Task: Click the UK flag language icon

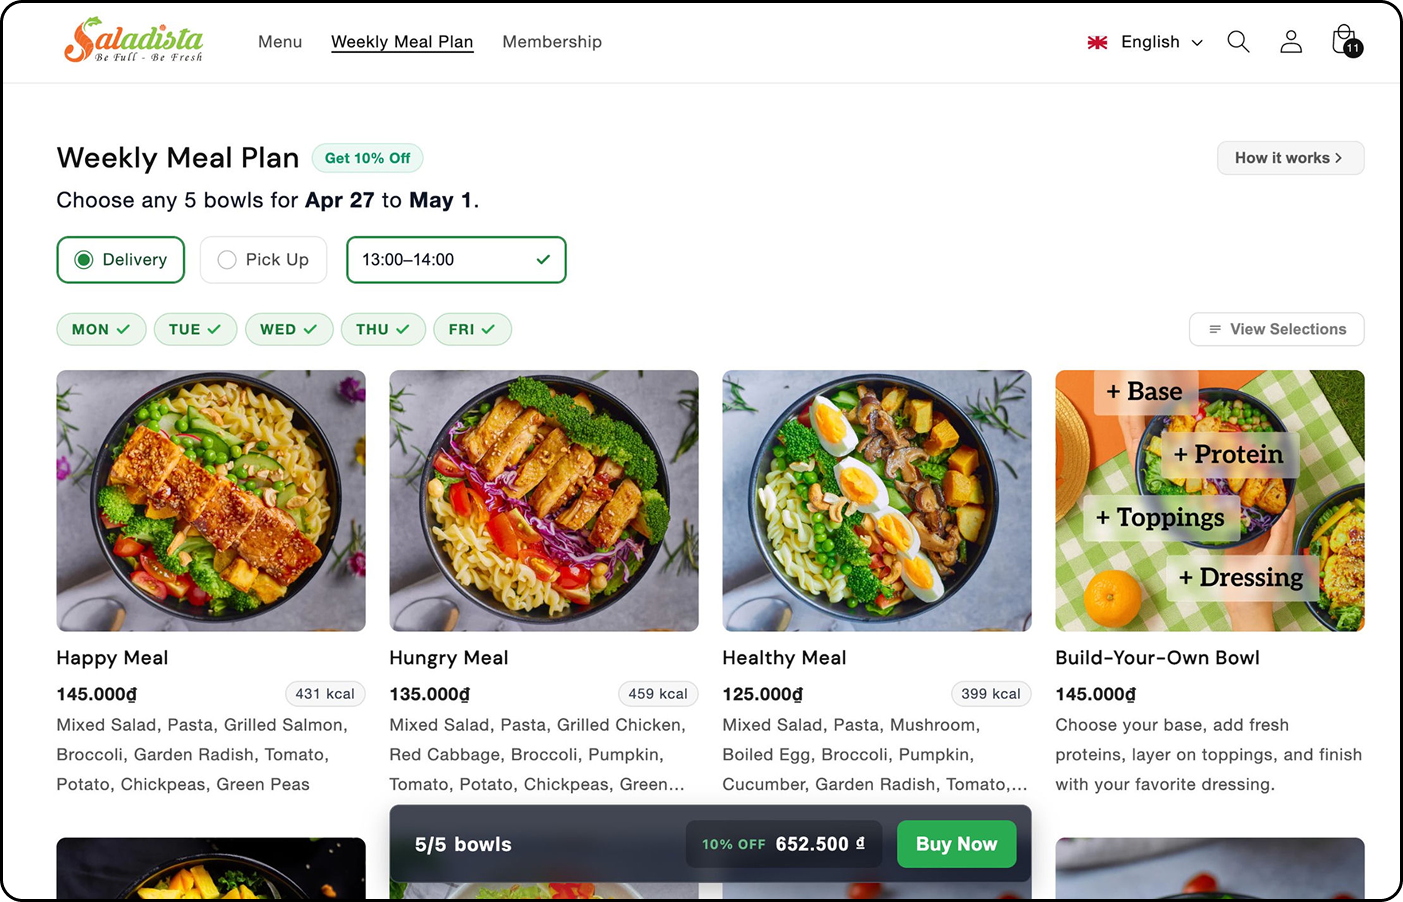Action: tap(1097, 42)
